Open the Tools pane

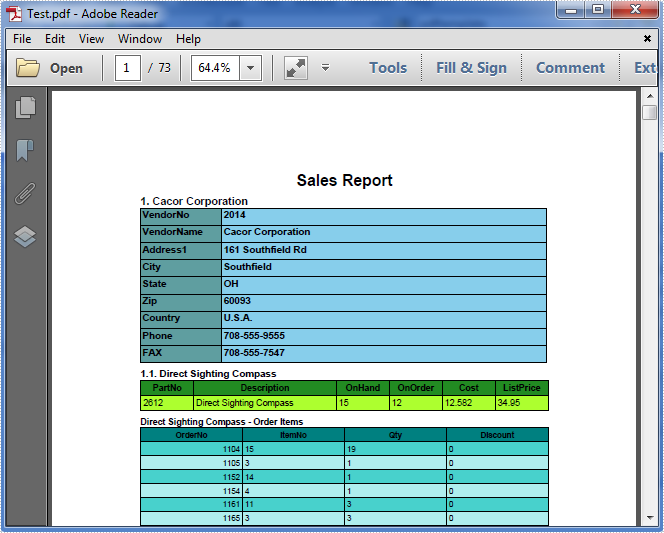[388, 68]
